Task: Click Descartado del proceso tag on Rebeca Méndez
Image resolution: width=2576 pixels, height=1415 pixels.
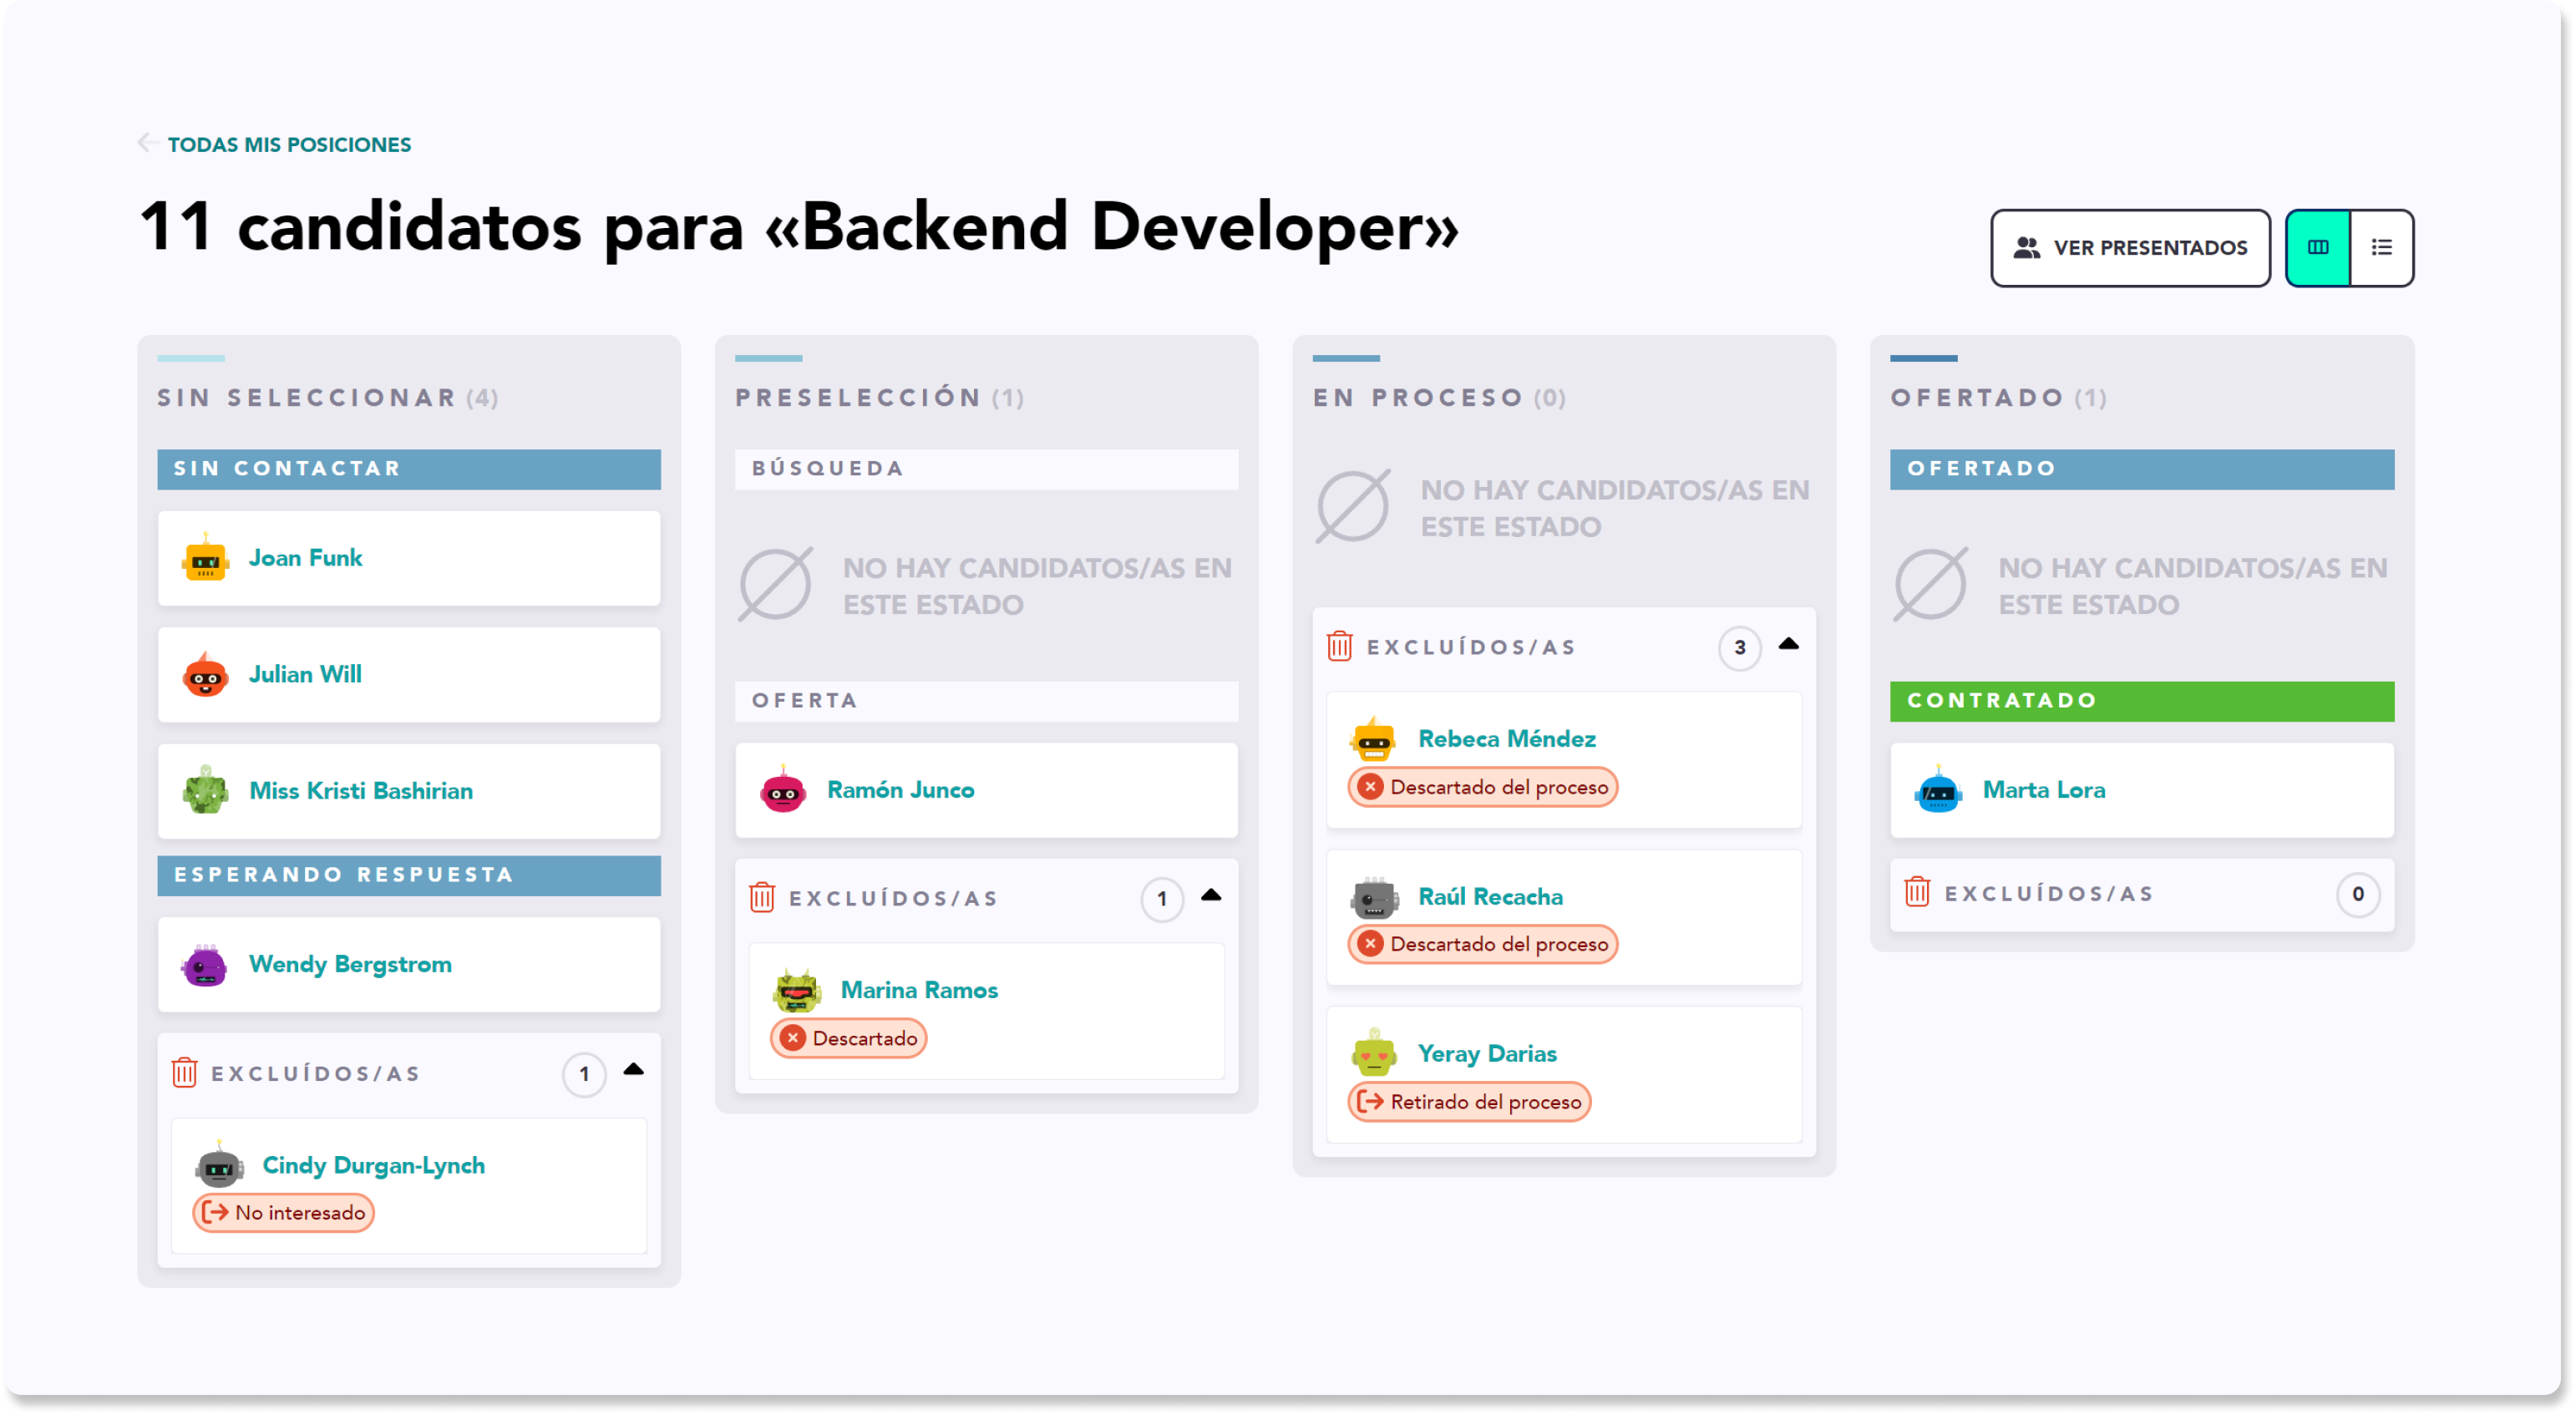Action: 1483,787
